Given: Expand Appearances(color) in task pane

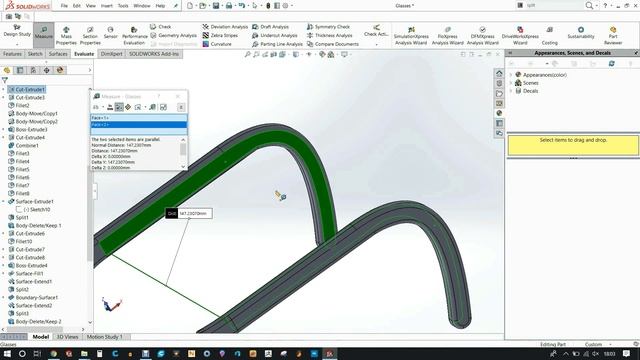Looking at the screenshot, I should pyautogui.click(x=511, y=75).
